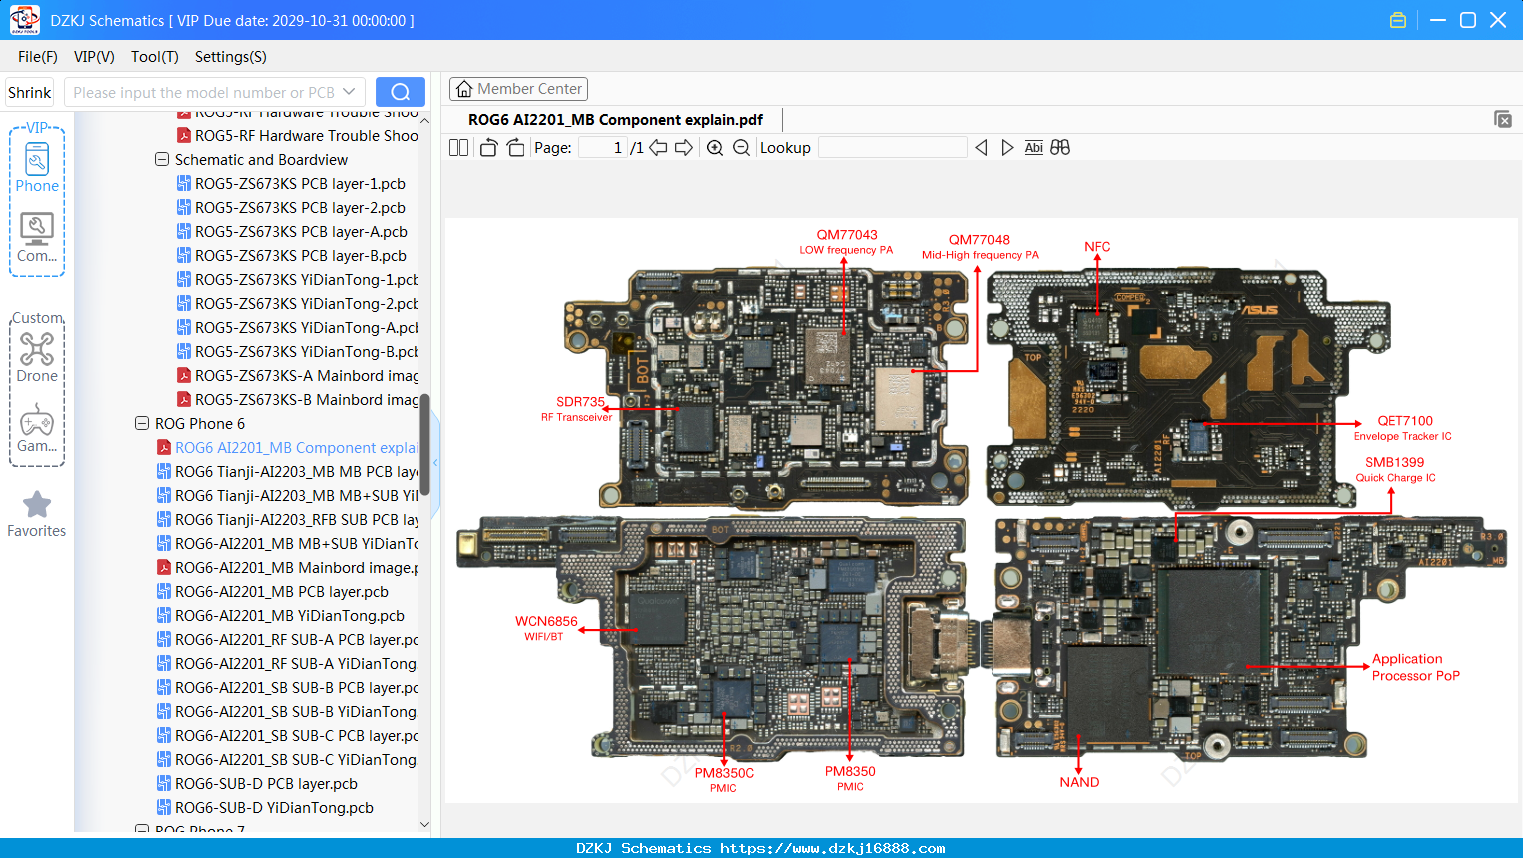Open ROG5-ZS673KS-A Mainbord image
This screenshot has width=1523, height=858.
[298, 376]
